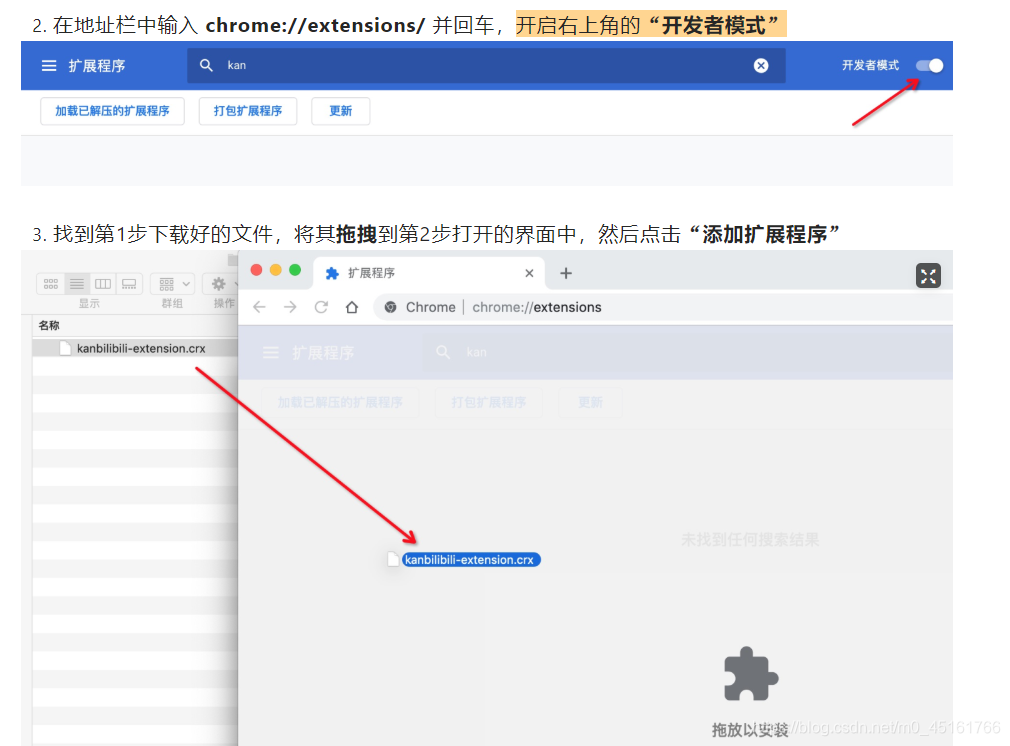Click the kan search field in blue header
Image resolution: width=1010 pixels, height=746 pixels.
click(x=486, y=65)
